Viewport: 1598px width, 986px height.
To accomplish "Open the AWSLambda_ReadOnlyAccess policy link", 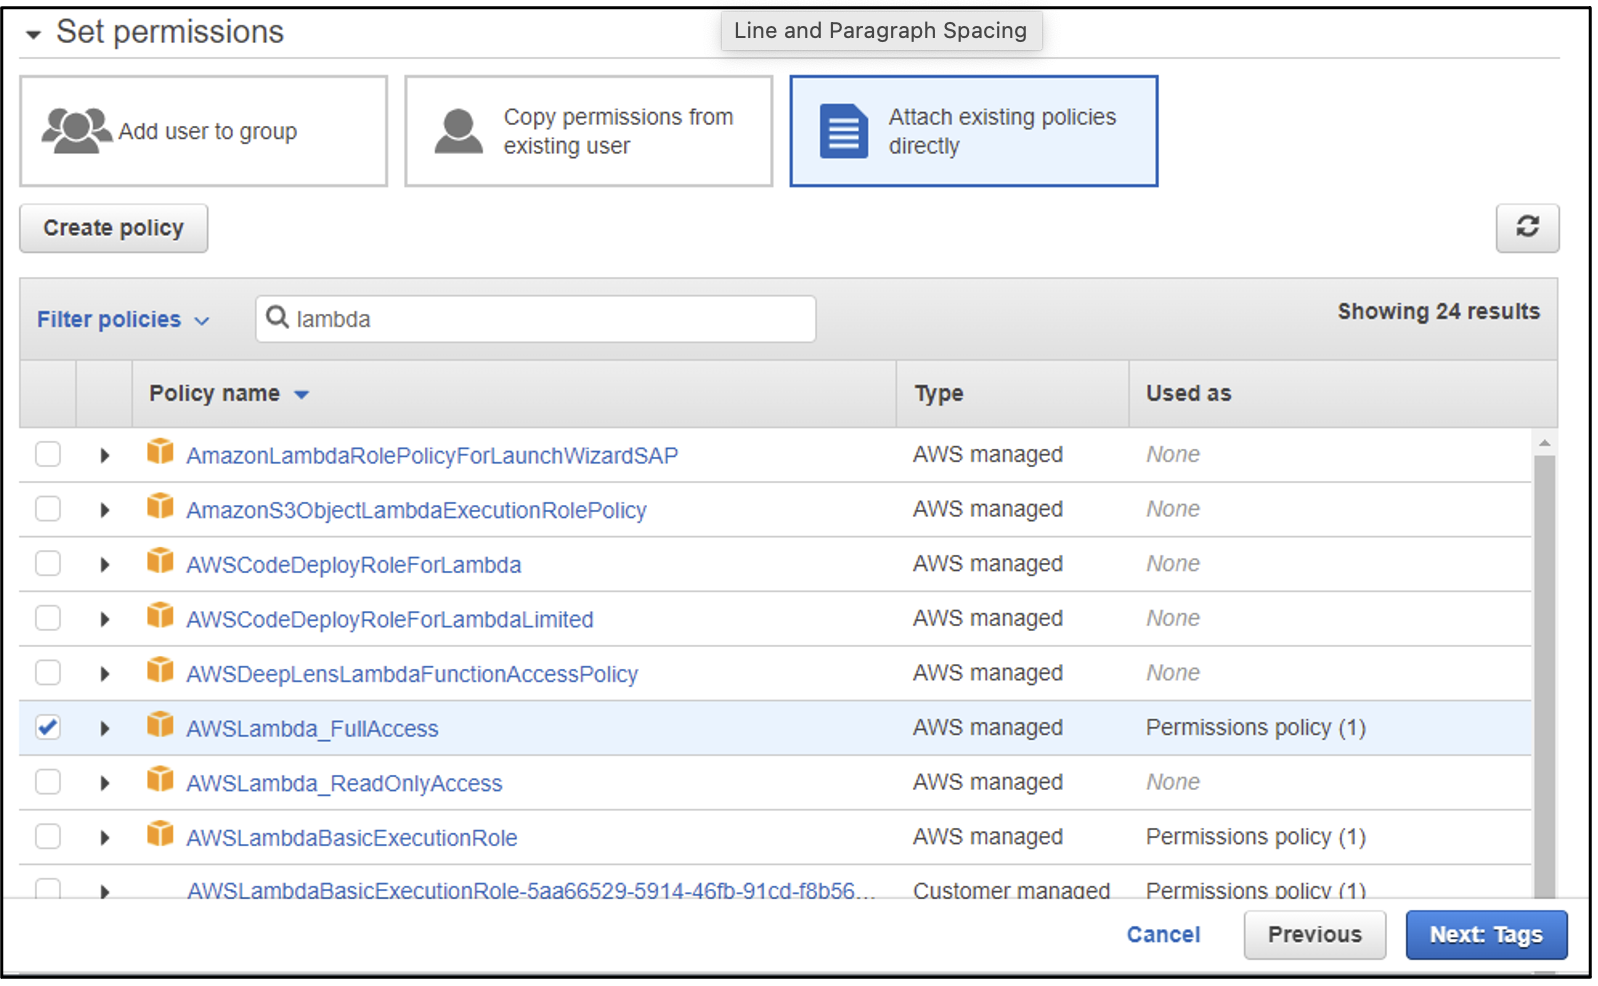I will 344,783.
